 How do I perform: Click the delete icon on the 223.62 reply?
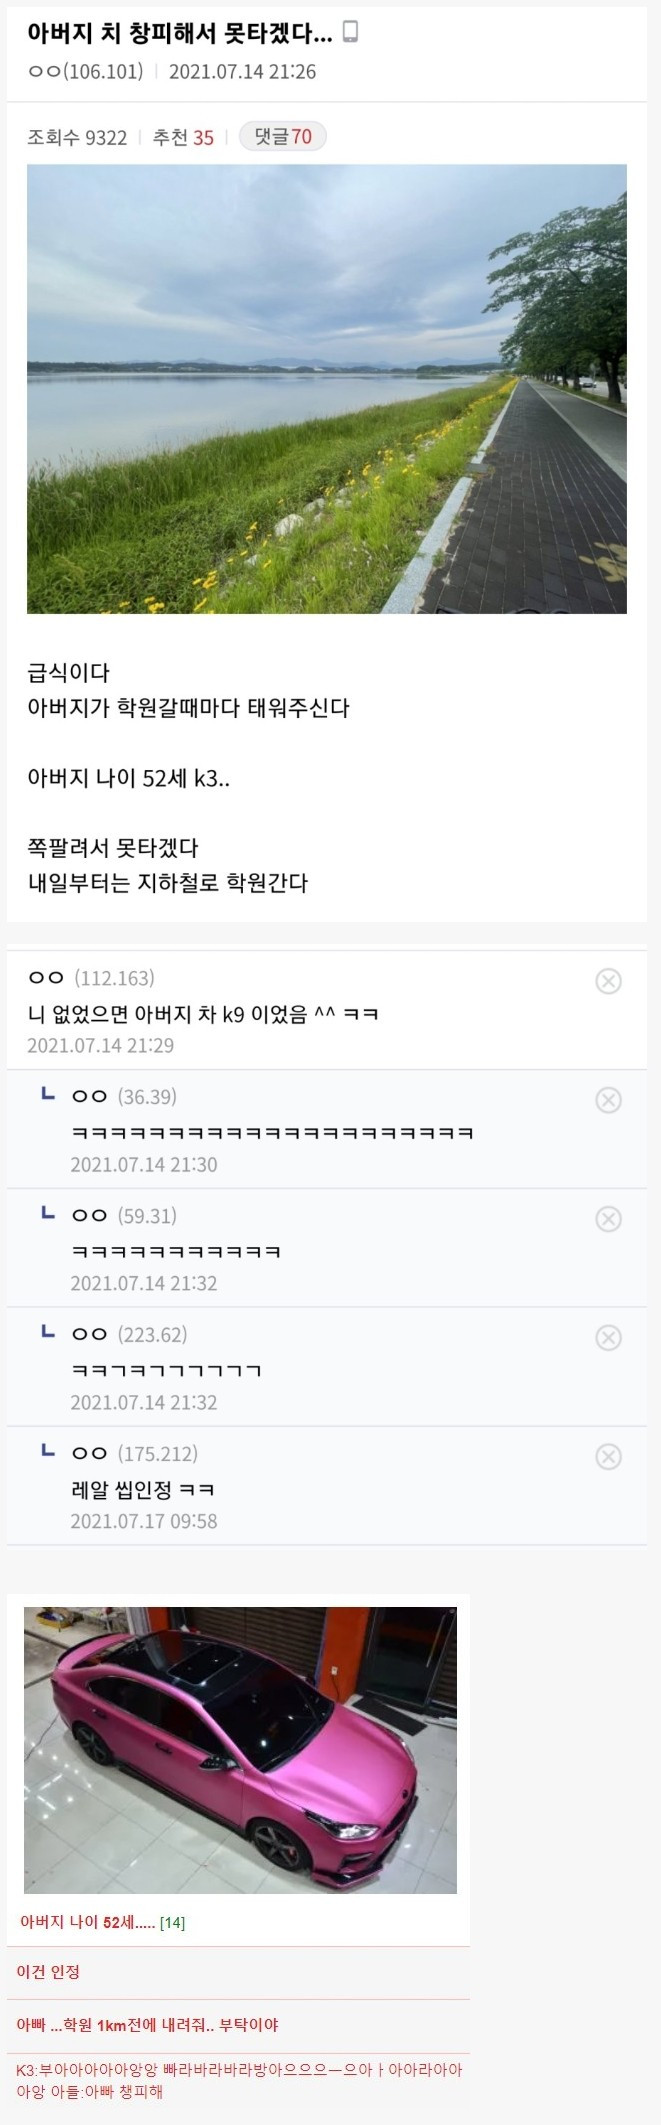coord(608,1338)
